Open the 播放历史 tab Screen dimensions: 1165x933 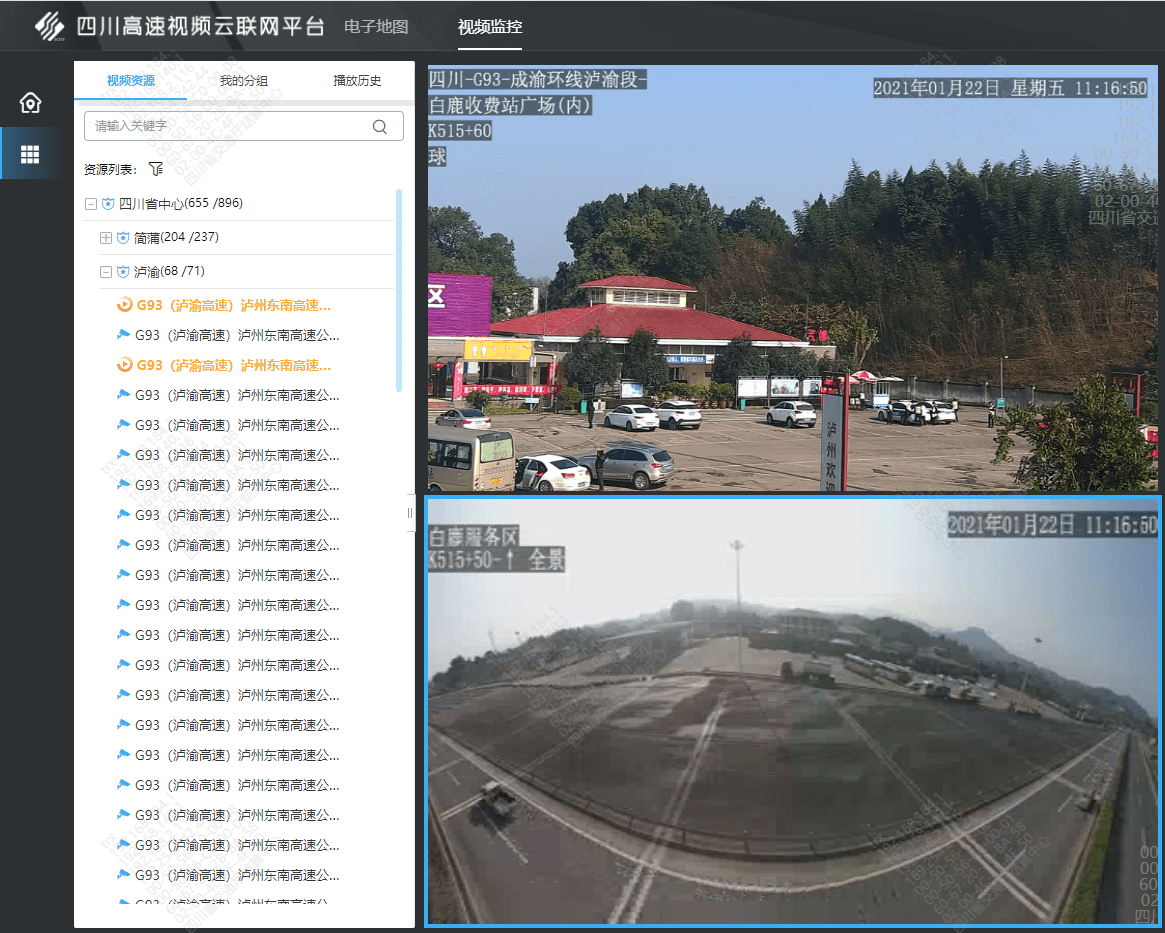coord(357,81)
